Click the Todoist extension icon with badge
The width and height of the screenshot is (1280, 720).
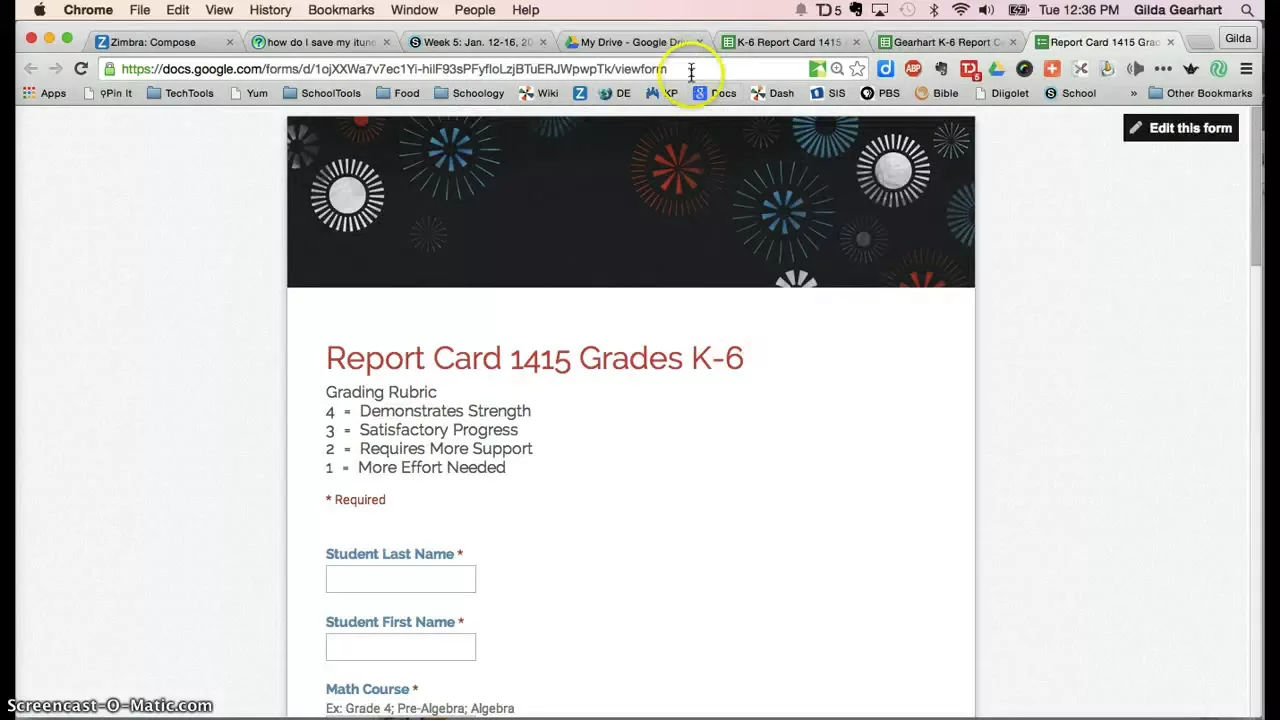coord(969,69)
